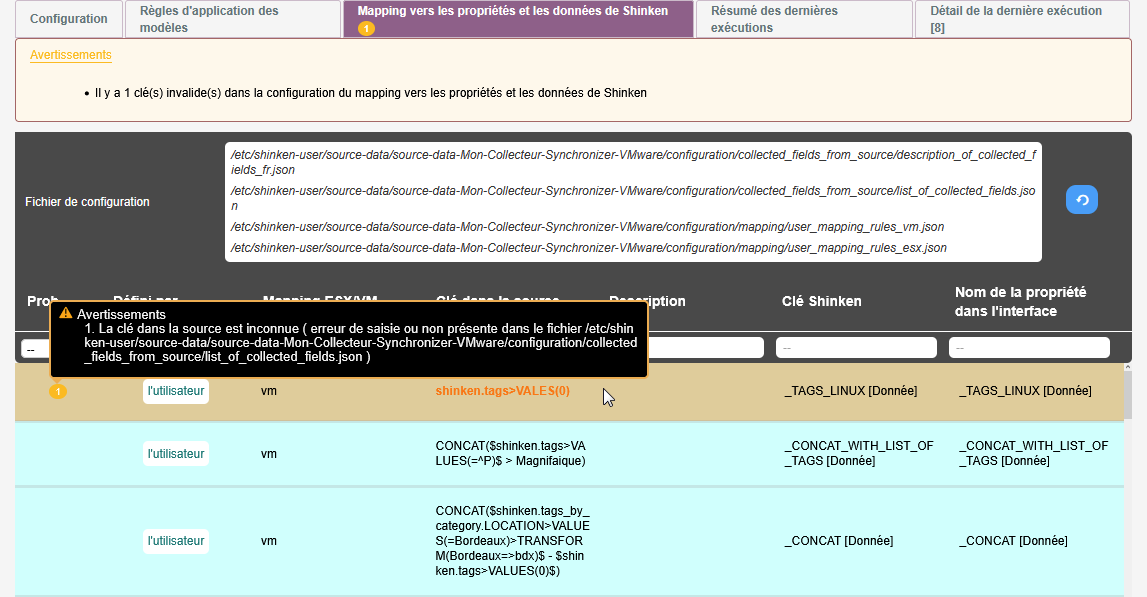
Task: Click the orange warning badge in first row
Action: 58,391
